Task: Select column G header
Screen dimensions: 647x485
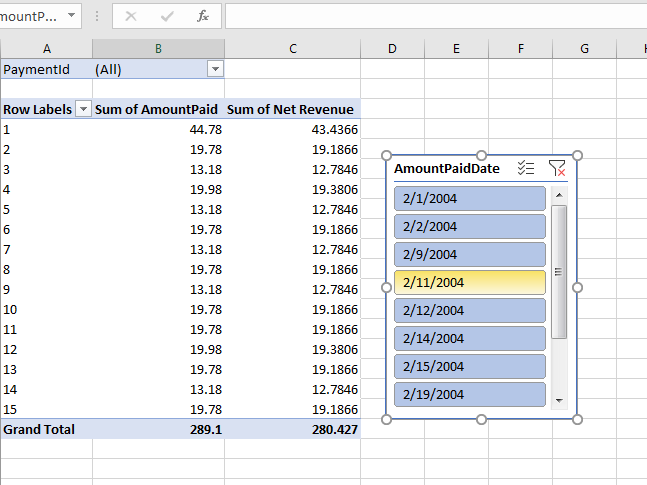Action: (x=584, y=49)
